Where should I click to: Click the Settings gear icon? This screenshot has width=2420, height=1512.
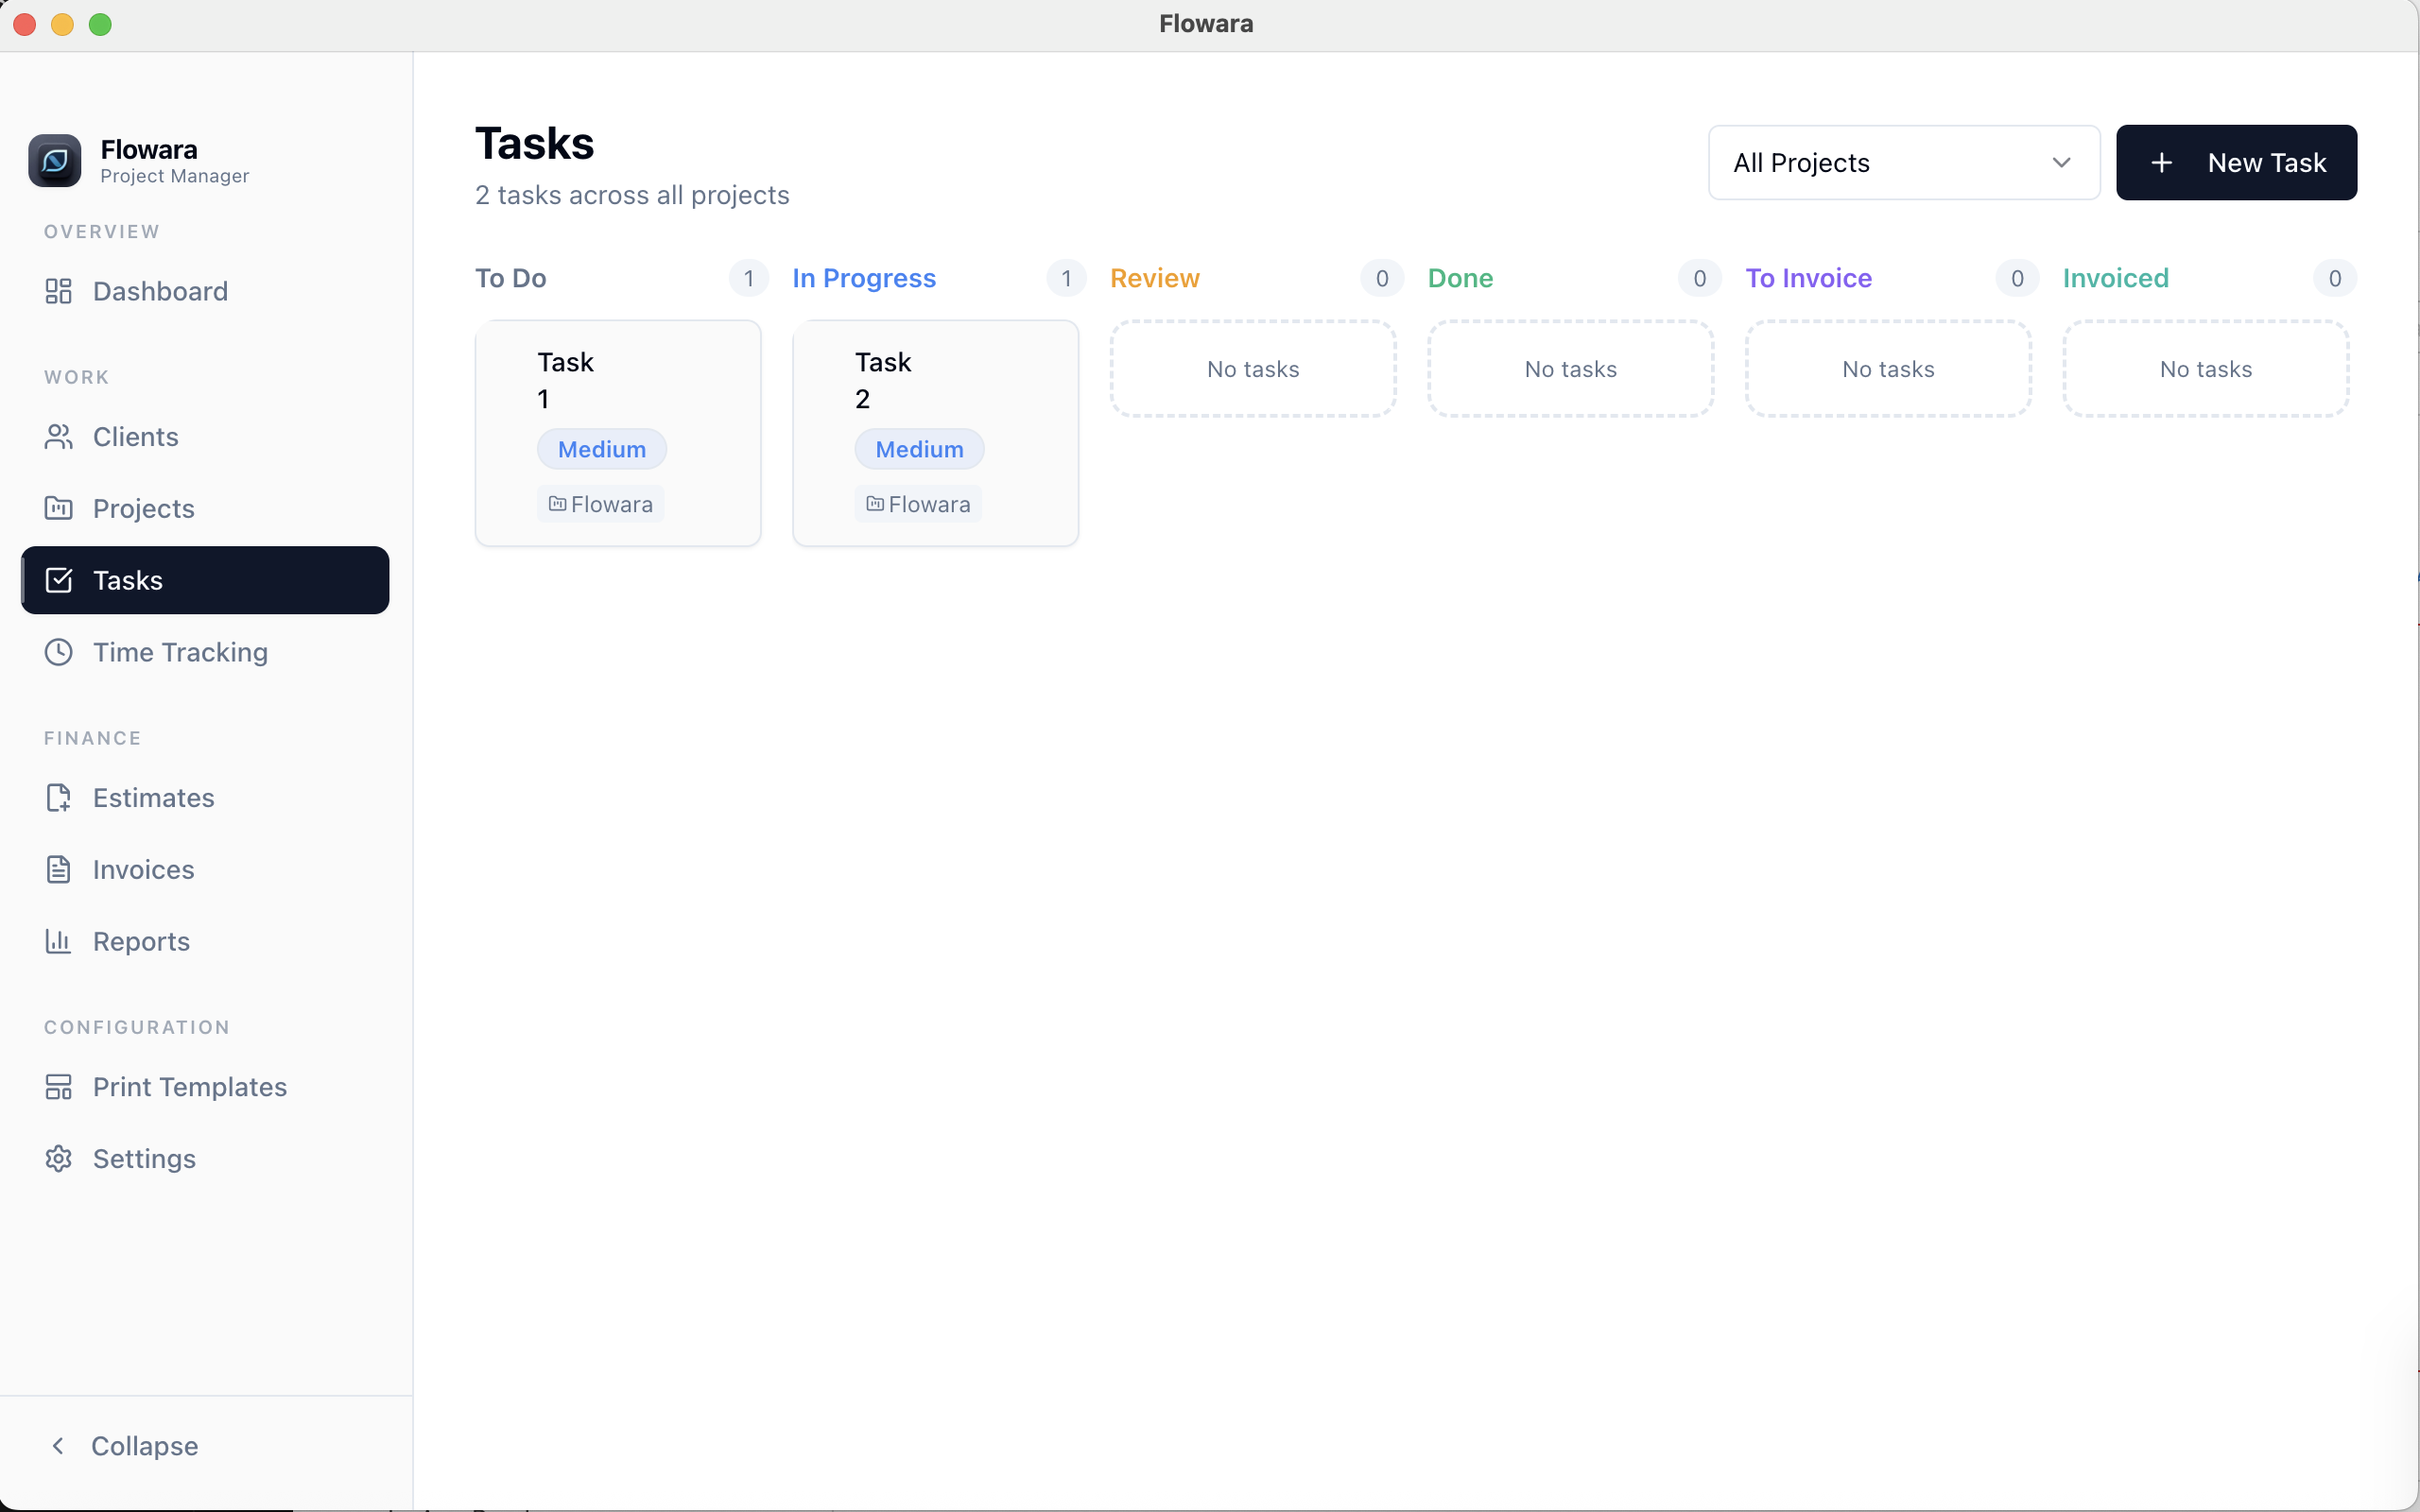click(x=57, y=1158)
